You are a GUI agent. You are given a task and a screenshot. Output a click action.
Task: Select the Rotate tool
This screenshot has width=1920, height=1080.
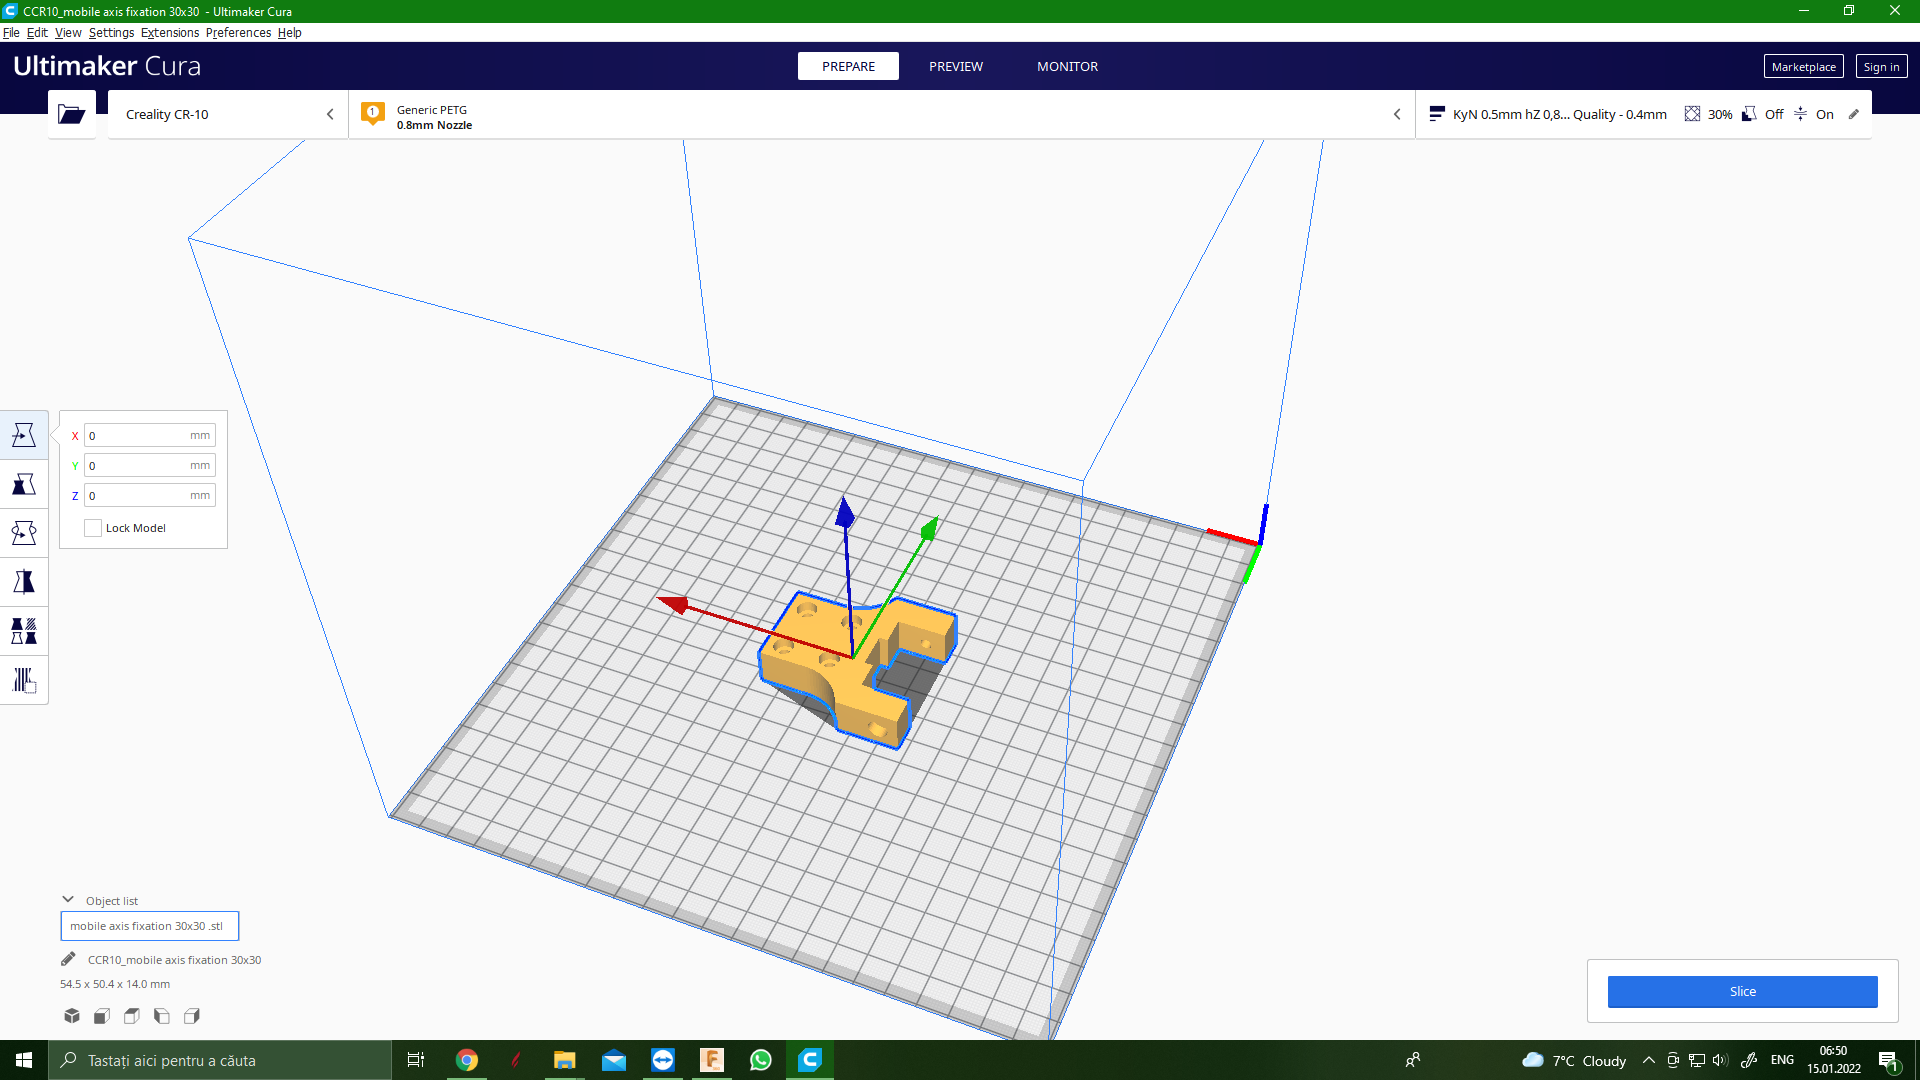[24, 533]
